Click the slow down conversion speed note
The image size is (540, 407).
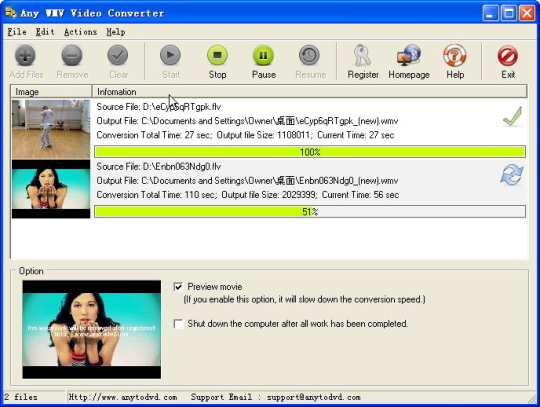click(x=304, y=300)
